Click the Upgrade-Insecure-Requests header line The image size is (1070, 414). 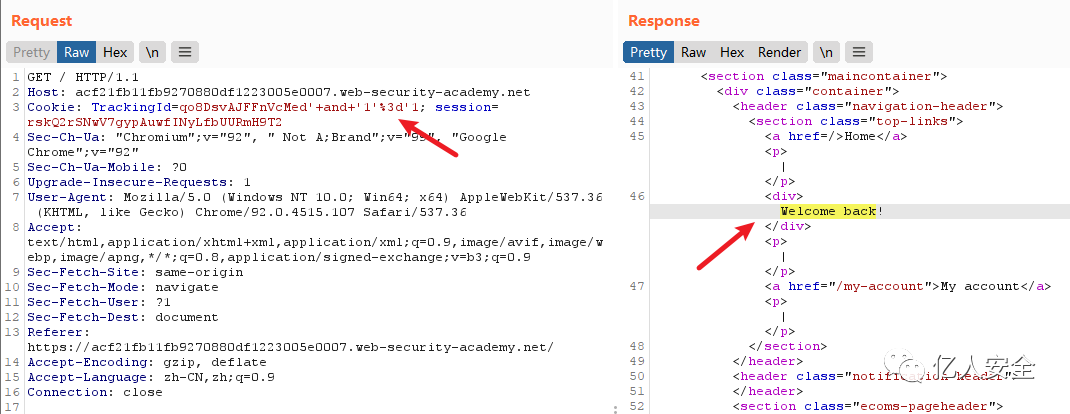(139, 182)
